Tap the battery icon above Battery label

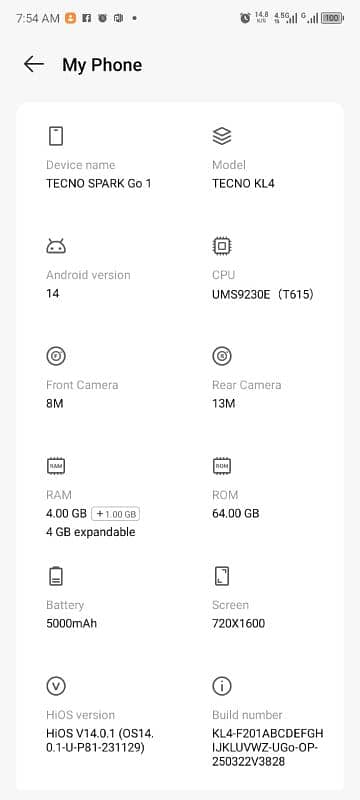(56, 576)
